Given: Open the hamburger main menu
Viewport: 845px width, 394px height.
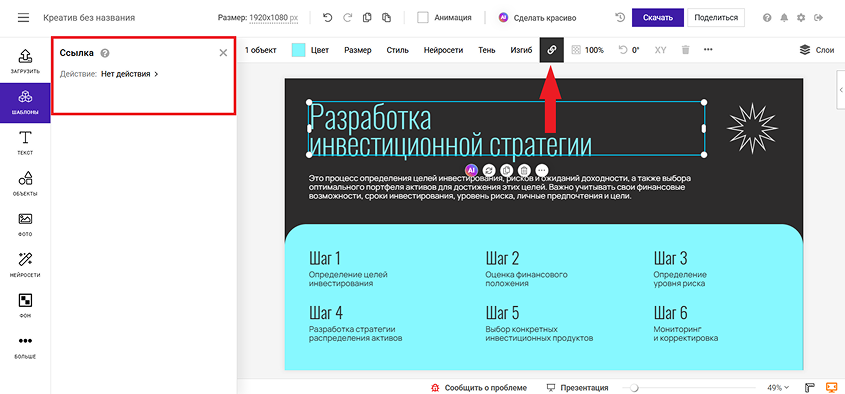Looking at the screenshot, I should pyautogui.click(x=23, y=18).
